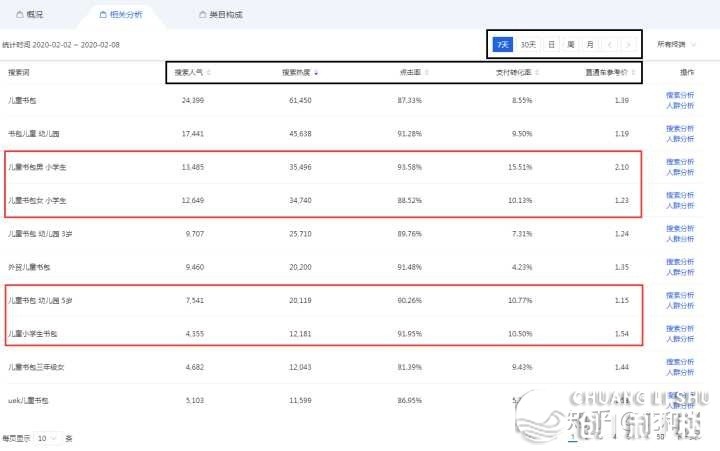This screenshot has width=720, height=451.
Task: Open 人群分析 for 书包儿童 幼儿园 row
Action: pos(680,139)
